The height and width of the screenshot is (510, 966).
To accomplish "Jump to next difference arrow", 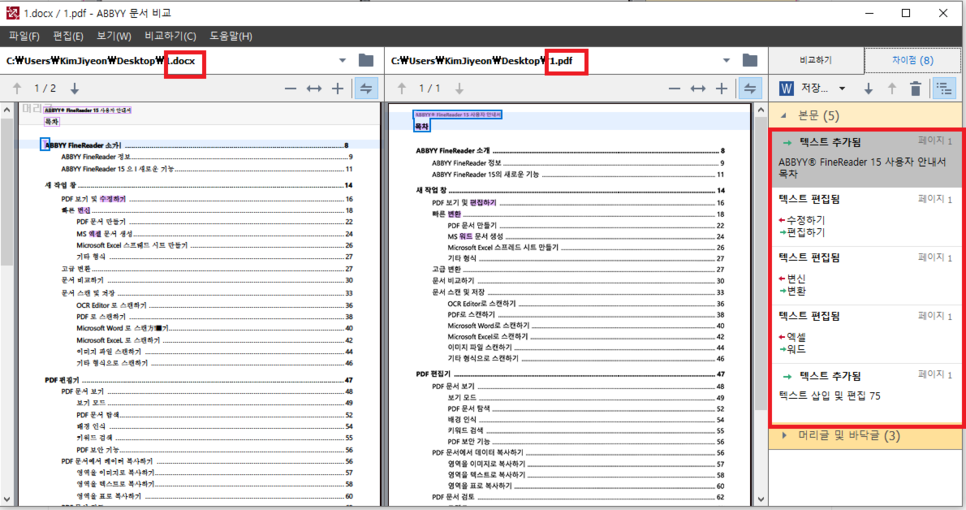I will (869, 89).
